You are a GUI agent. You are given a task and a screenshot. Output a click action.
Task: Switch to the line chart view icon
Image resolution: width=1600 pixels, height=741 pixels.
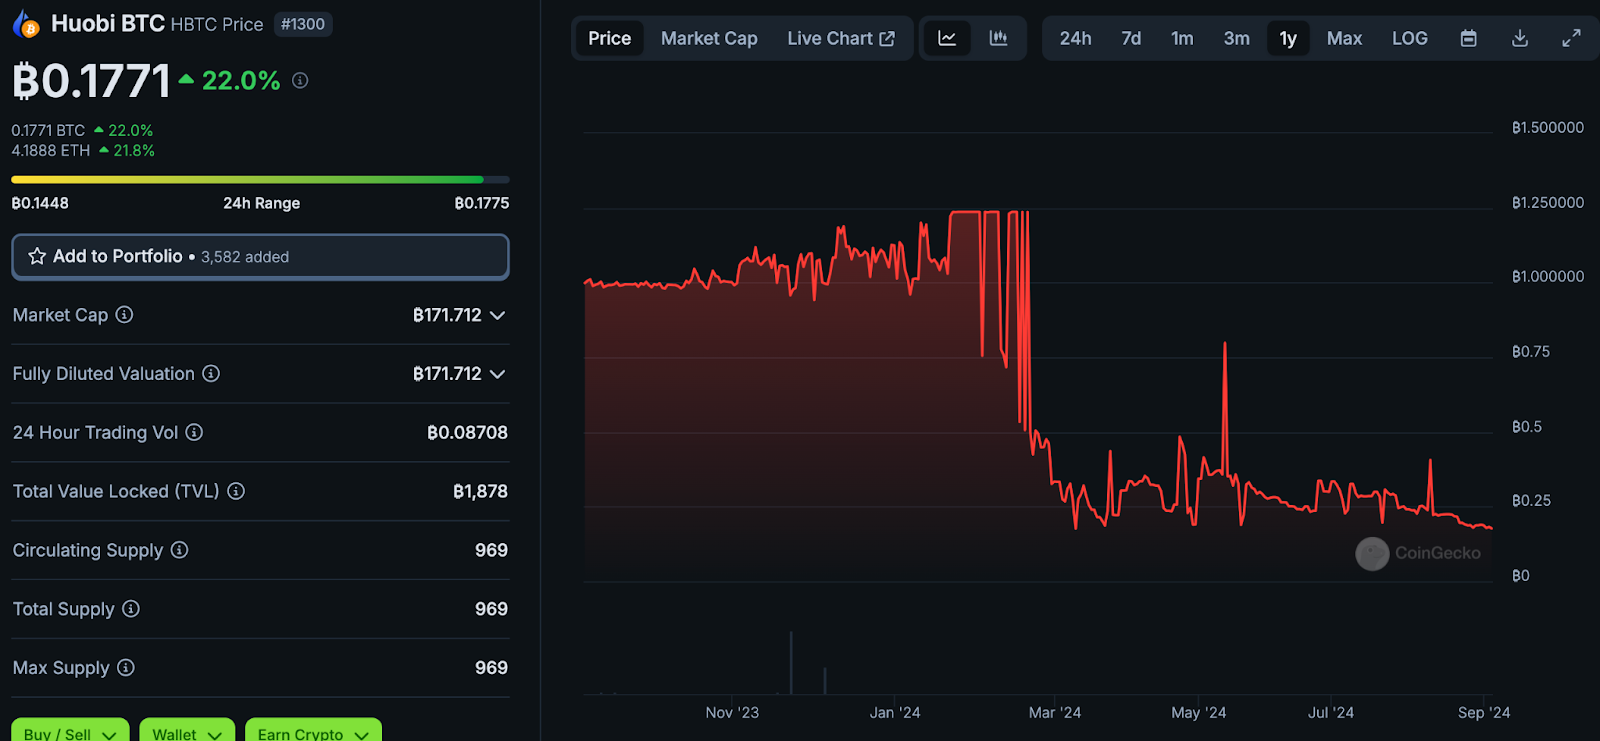[947, 38]
